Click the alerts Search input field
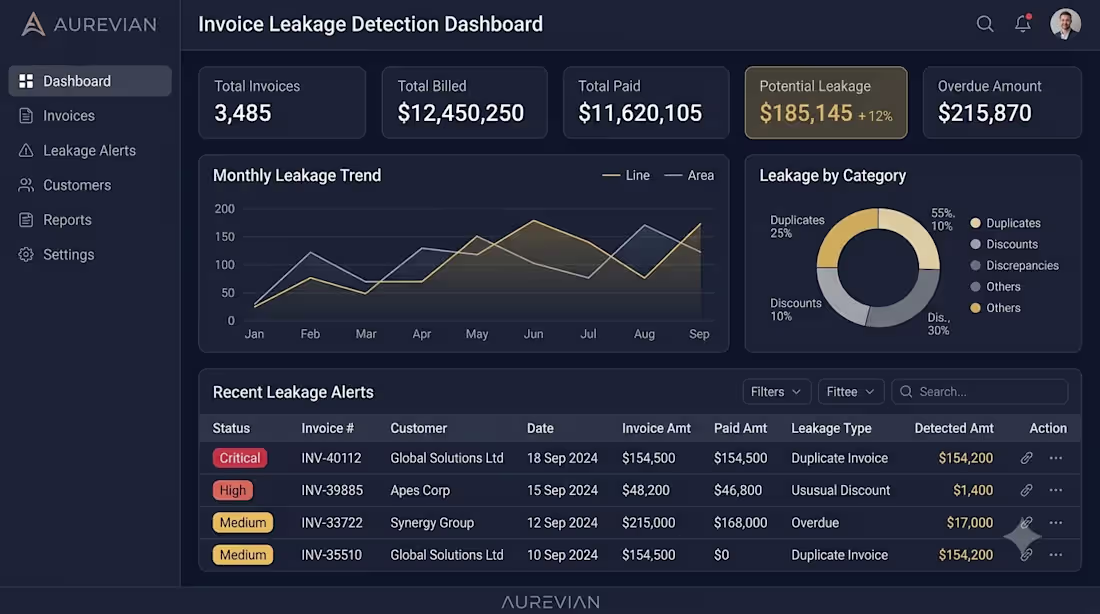Image resolution: width=1100 pixels, height=614 pixels. (x=979, y=392)
